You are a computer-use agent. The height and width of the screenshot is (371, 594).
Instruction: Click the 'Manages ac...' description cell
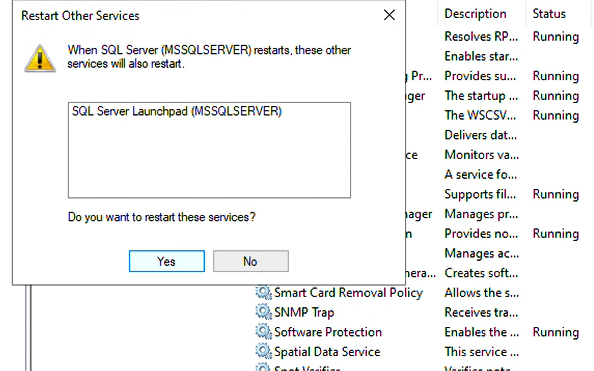[x=482, y=254]
